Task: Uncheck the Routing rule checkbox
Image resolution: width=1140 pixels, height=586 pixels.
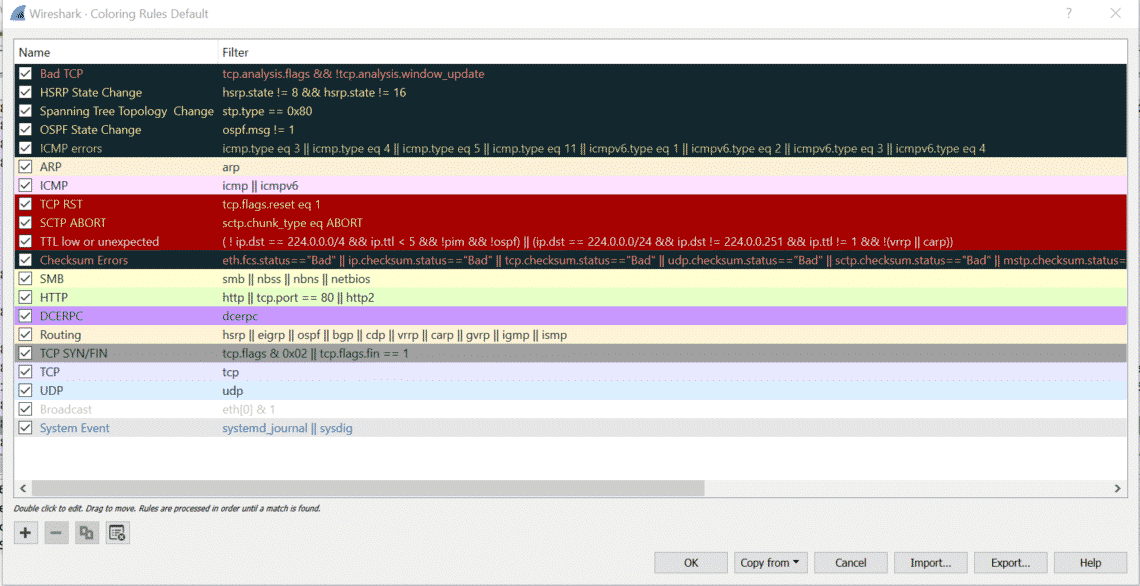Action: (x=25, y=334)
